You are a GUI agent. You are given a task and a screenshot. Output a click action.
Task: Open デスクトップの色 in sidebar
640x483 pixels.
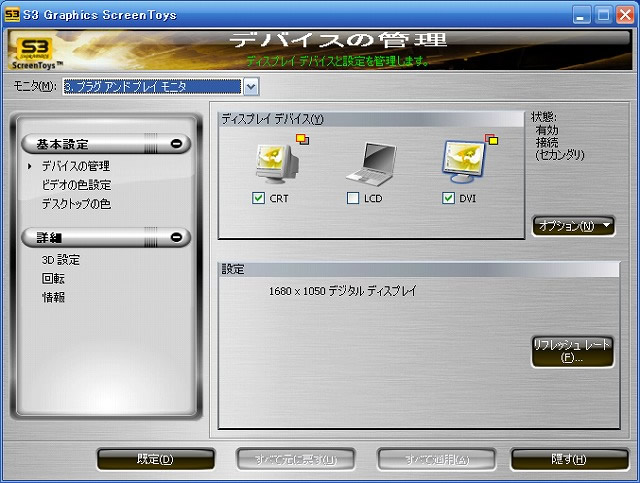(76, 204)
